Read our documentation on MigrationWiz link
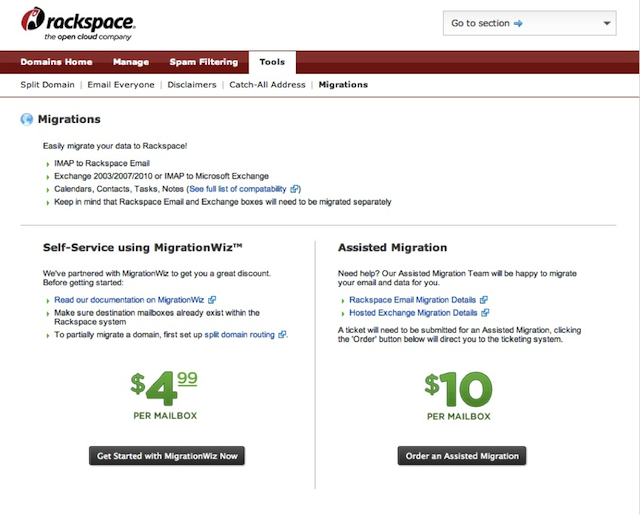This screenshot has height=515, width=640. pos(129,300)
